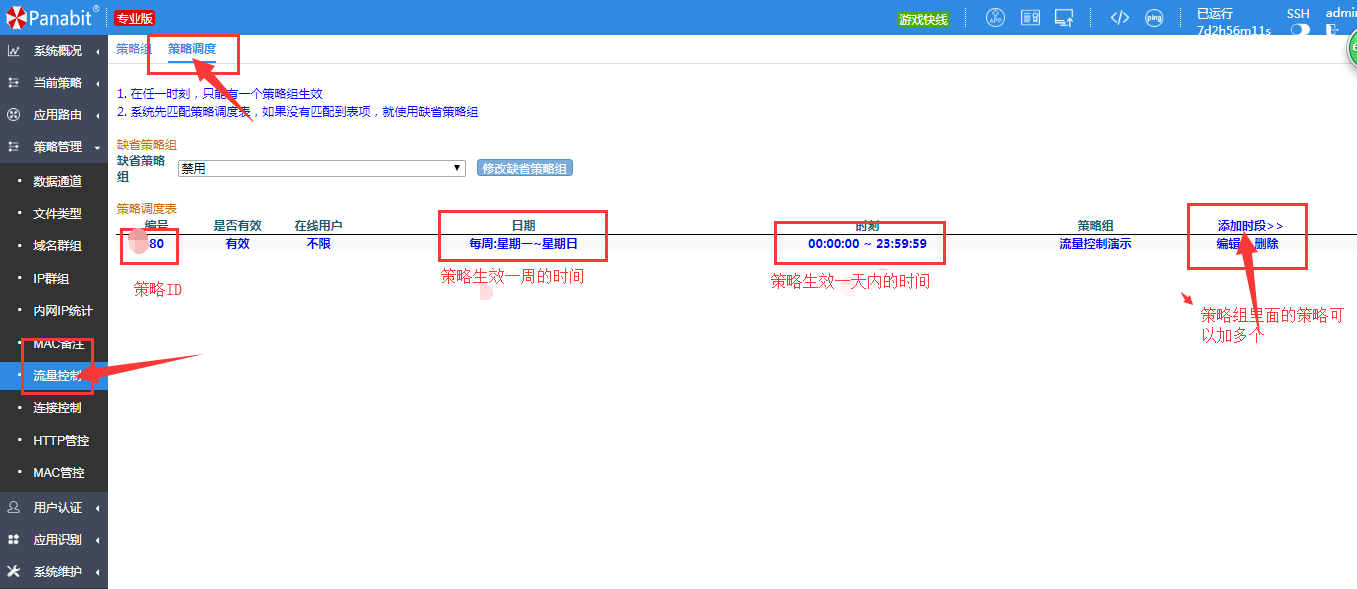Viewport: 1357px width, 589px height.
Task: Click the Panabit logo
Action: coord(50,17)
